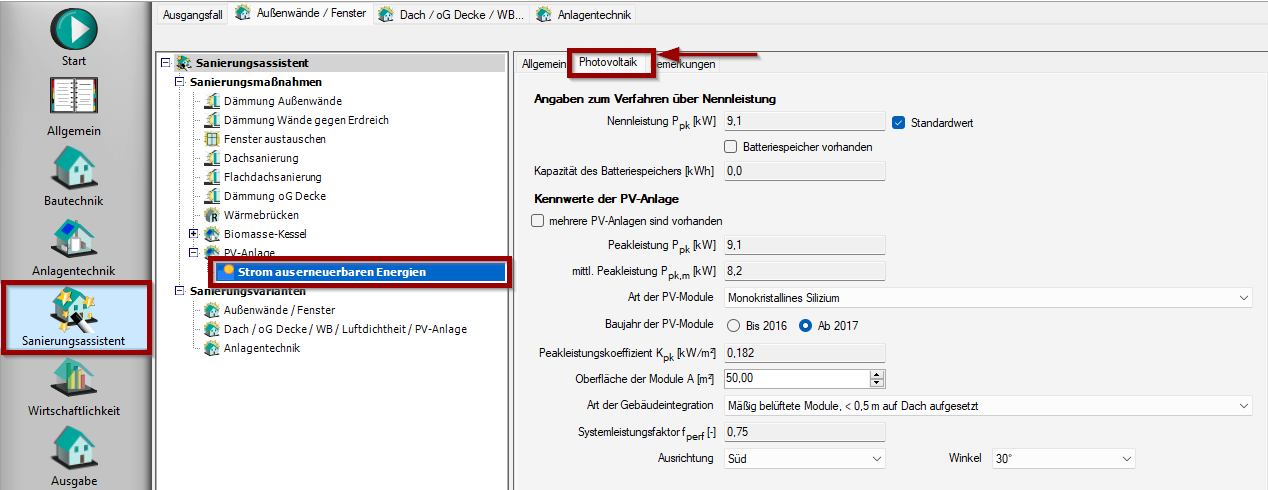Open the Allgemein sub-tab in panel

click(544, 63)
